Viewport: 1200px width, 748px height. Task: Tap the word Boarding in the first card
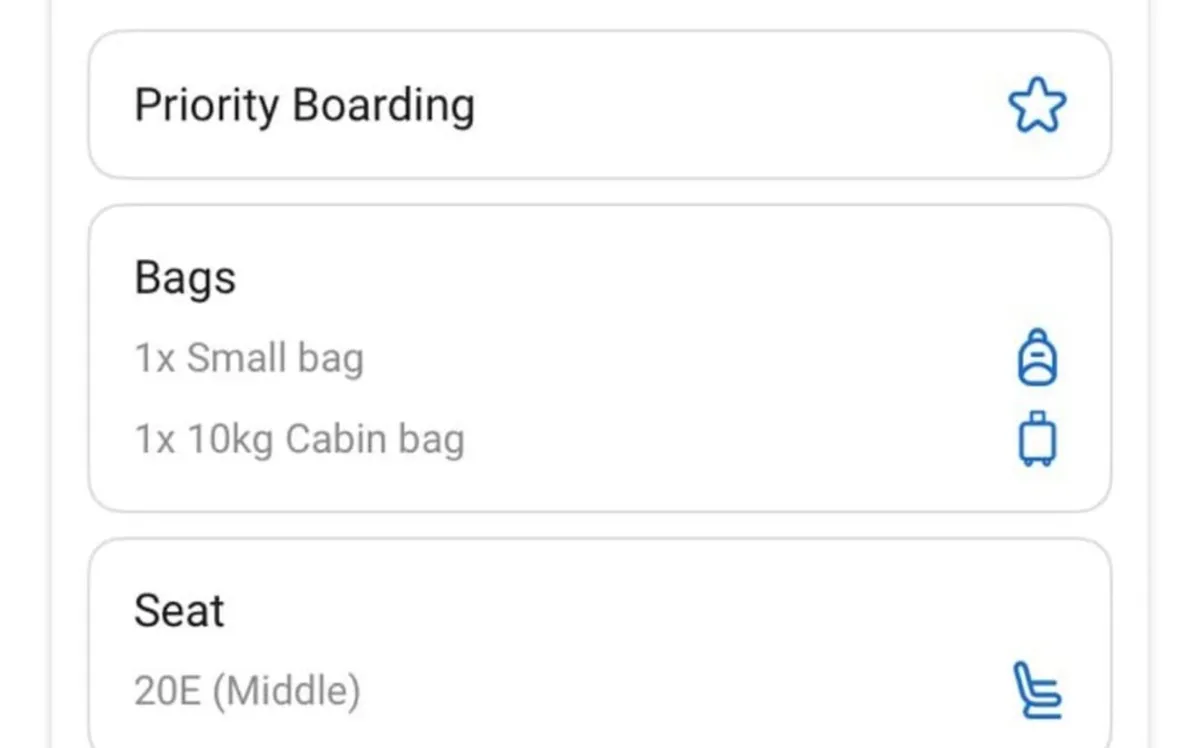click(383, 106)
